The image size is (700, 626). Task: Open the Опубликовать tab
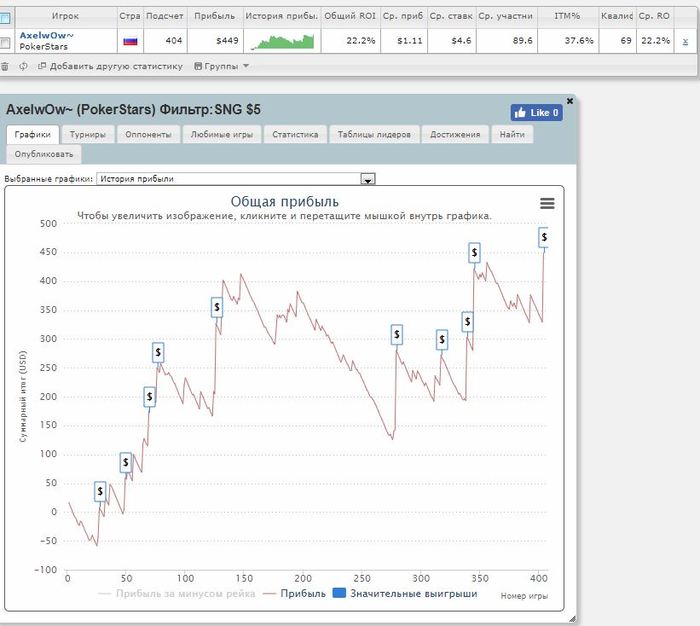[x=44, y=154]
